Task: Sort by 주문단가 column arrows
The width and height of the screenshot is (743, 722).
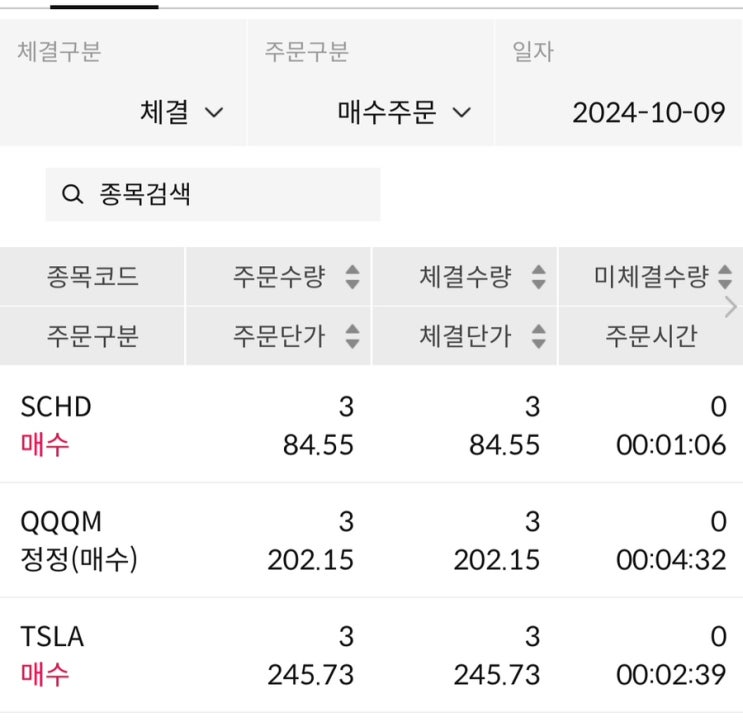Action: [352, 336]
